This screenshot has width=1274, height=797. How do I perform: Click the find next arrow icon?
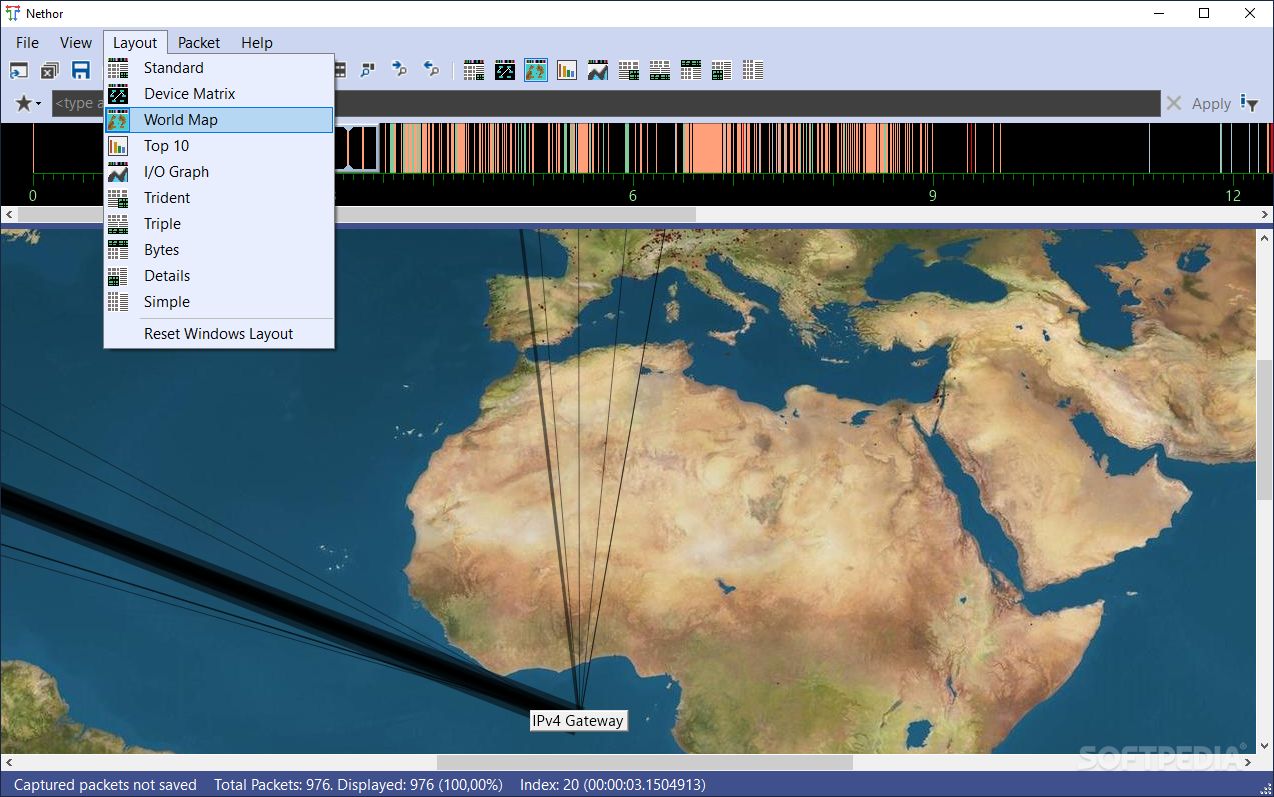(399, 70)
